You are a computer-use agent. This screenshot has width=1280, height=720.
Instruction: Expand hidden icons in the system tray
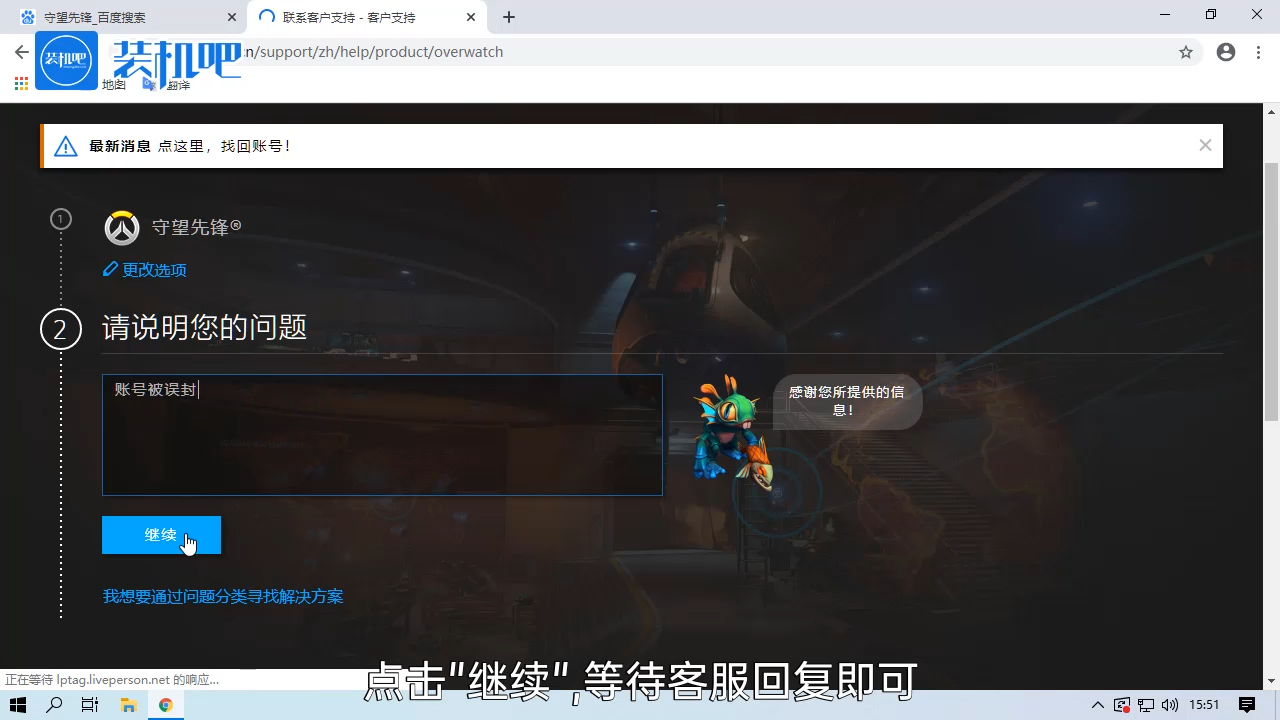tap(1097, 705)
